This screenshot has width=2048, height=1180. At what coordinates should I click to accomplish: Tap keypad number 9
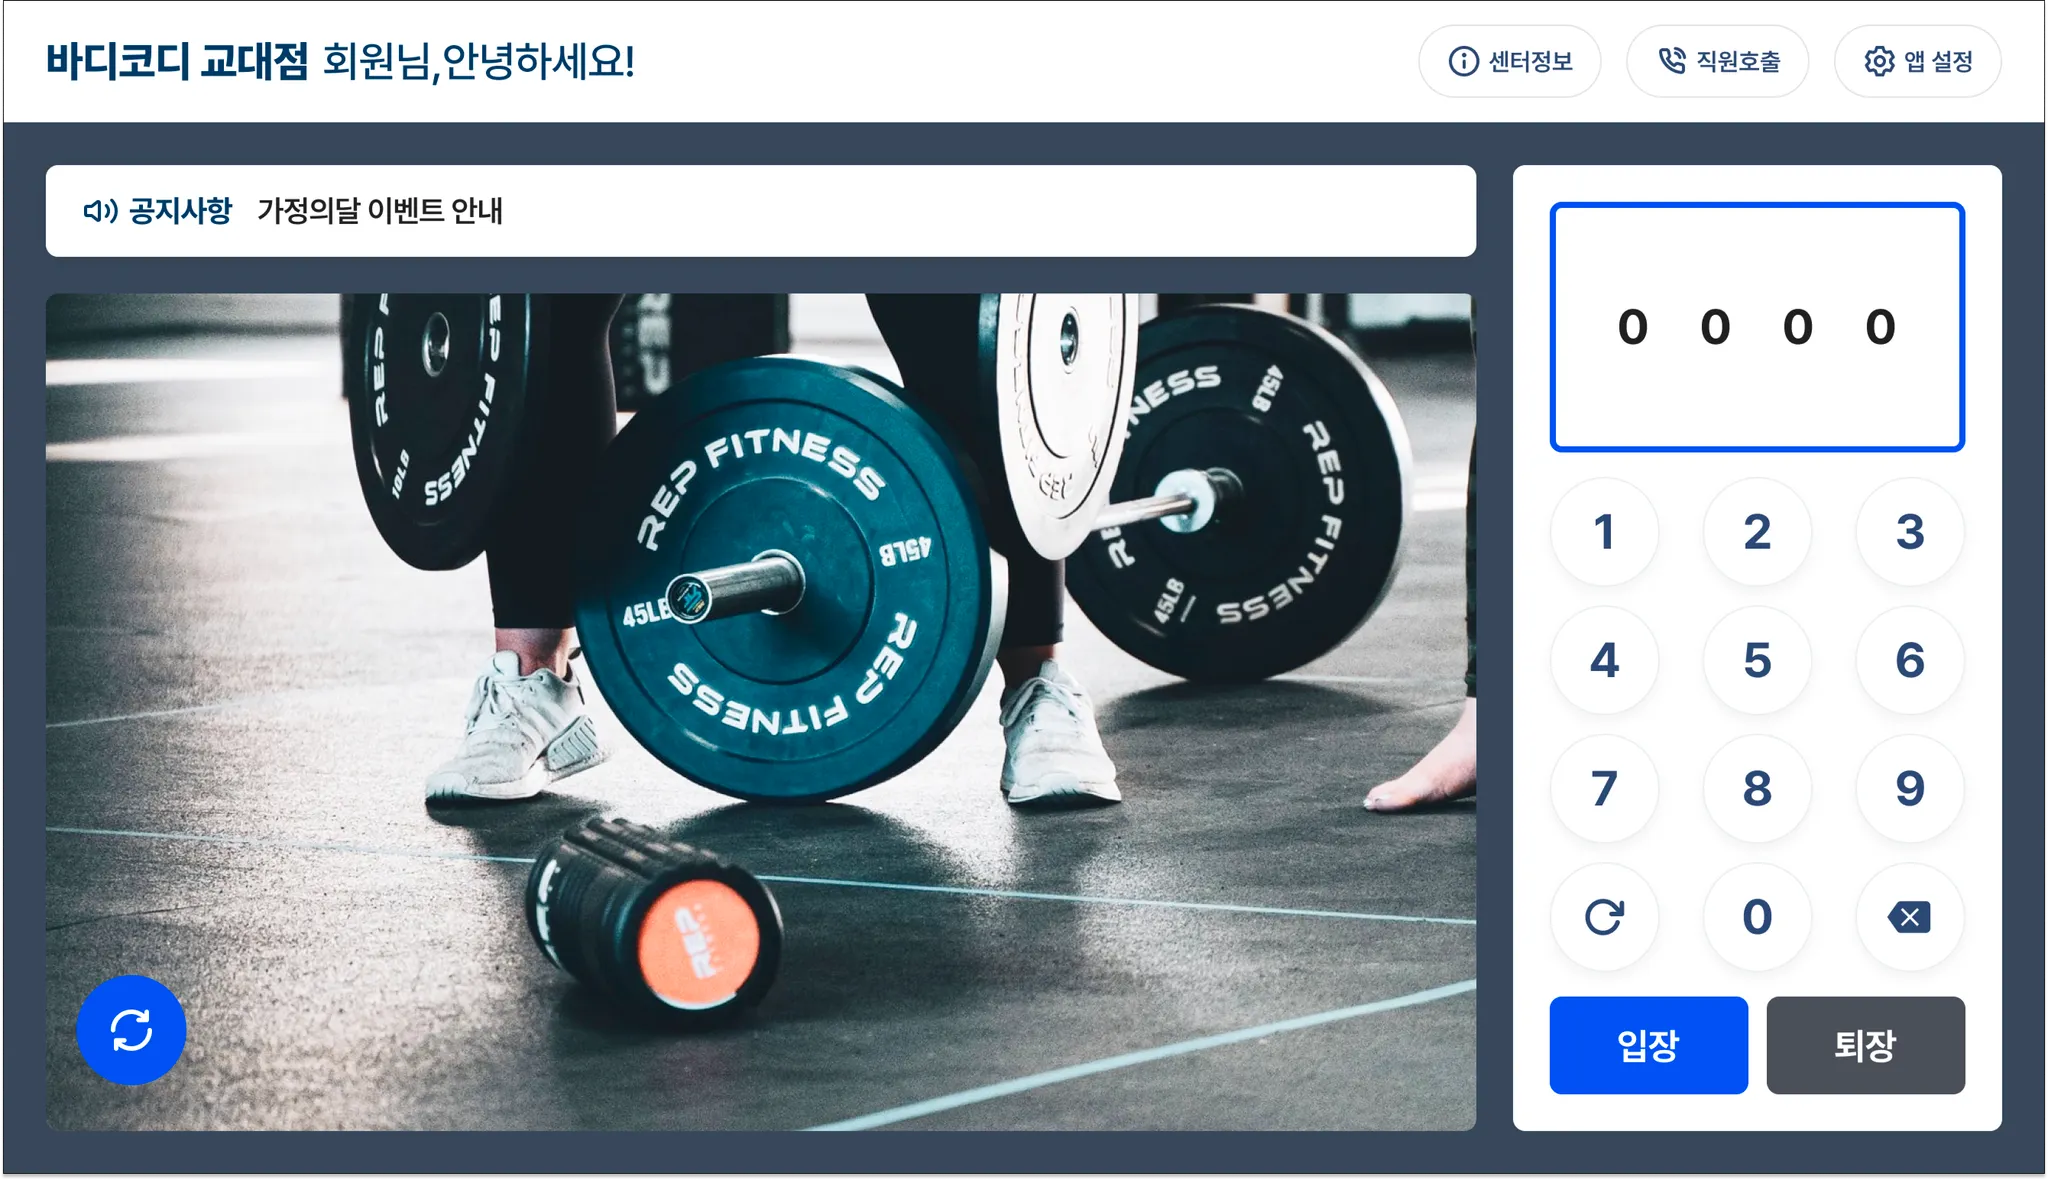click(x=1909, y=788)
